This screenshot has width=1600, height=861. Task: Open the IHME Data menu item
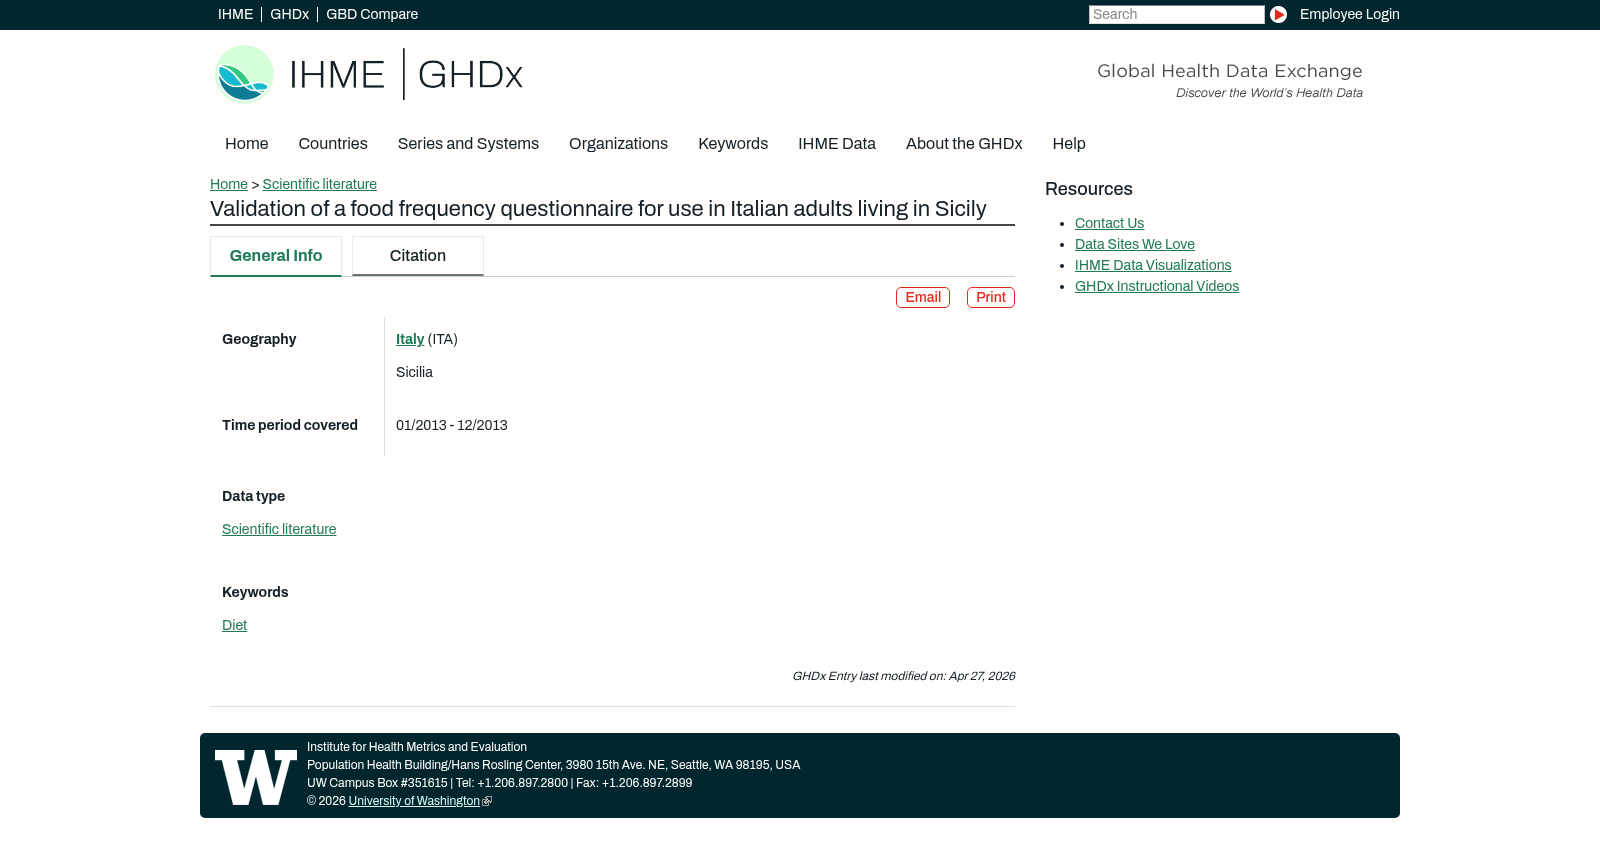837,144
